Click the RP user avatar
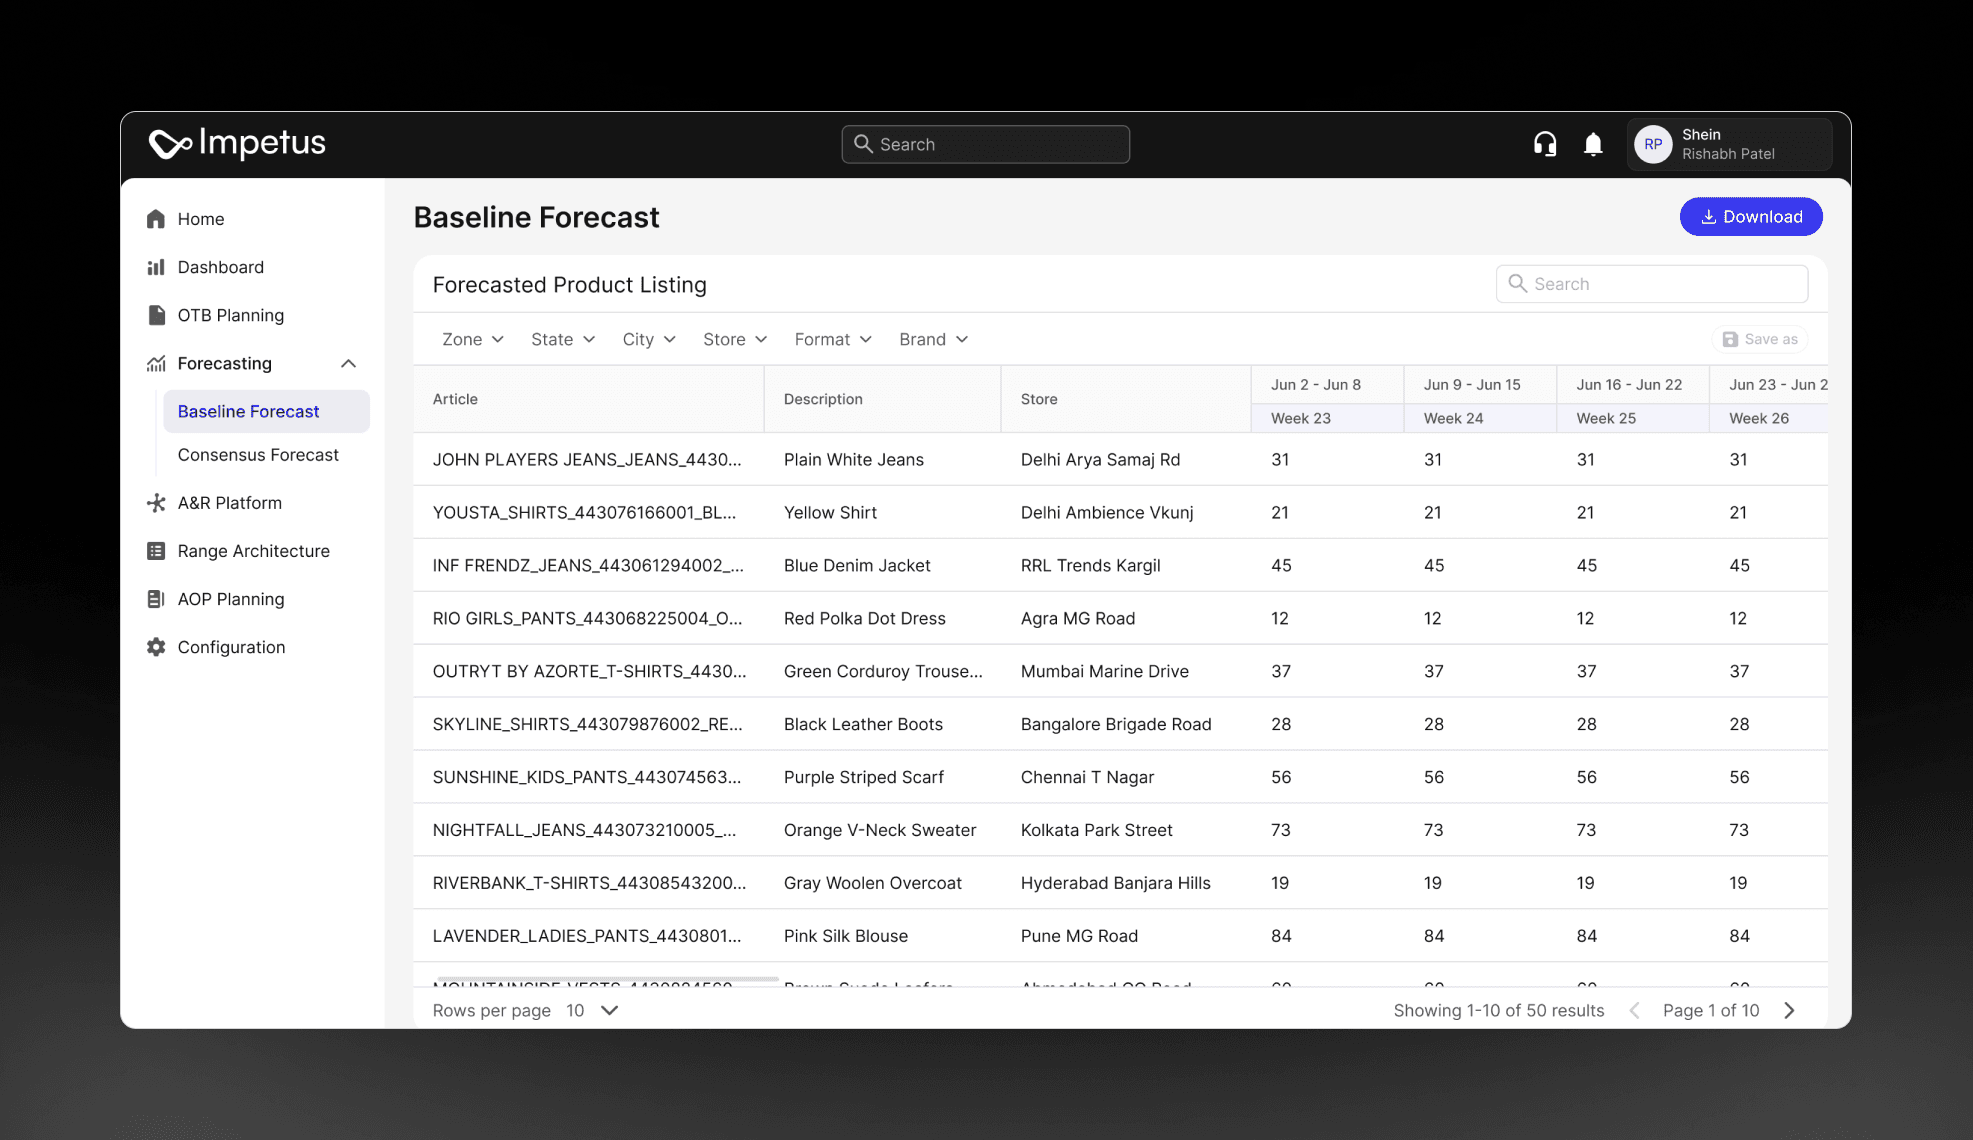The height and width of the screenshot is (1140, 1973). [x=1653, y=144]
